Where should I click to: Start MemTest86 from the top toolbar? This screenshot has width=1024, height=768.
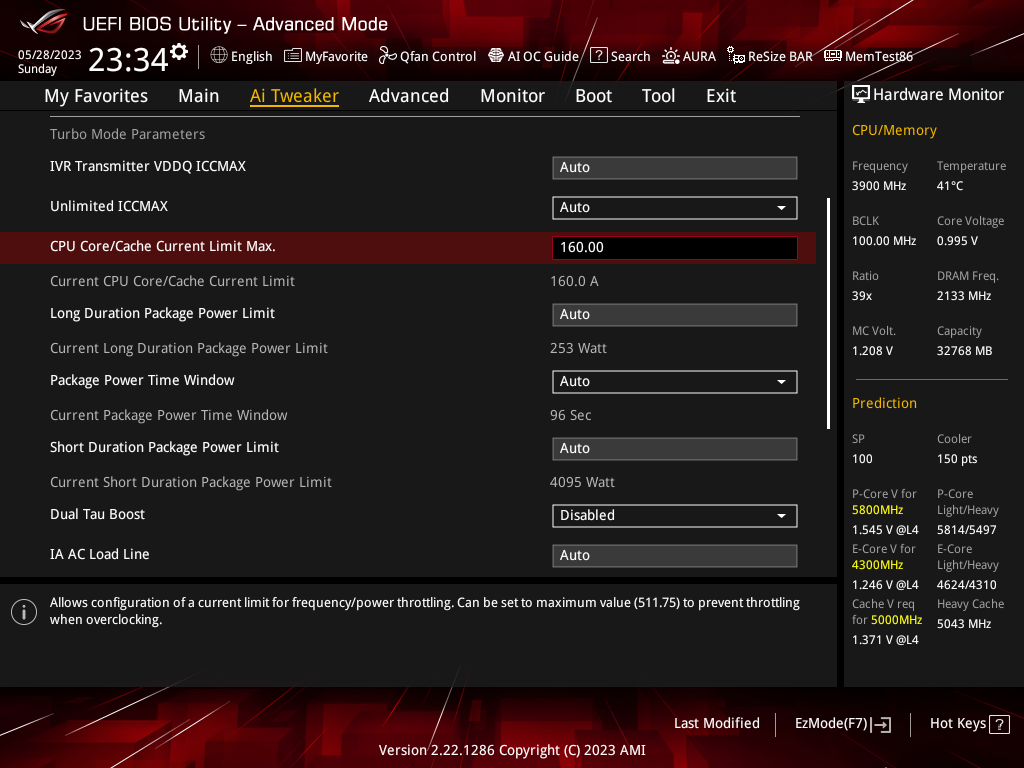832,56
